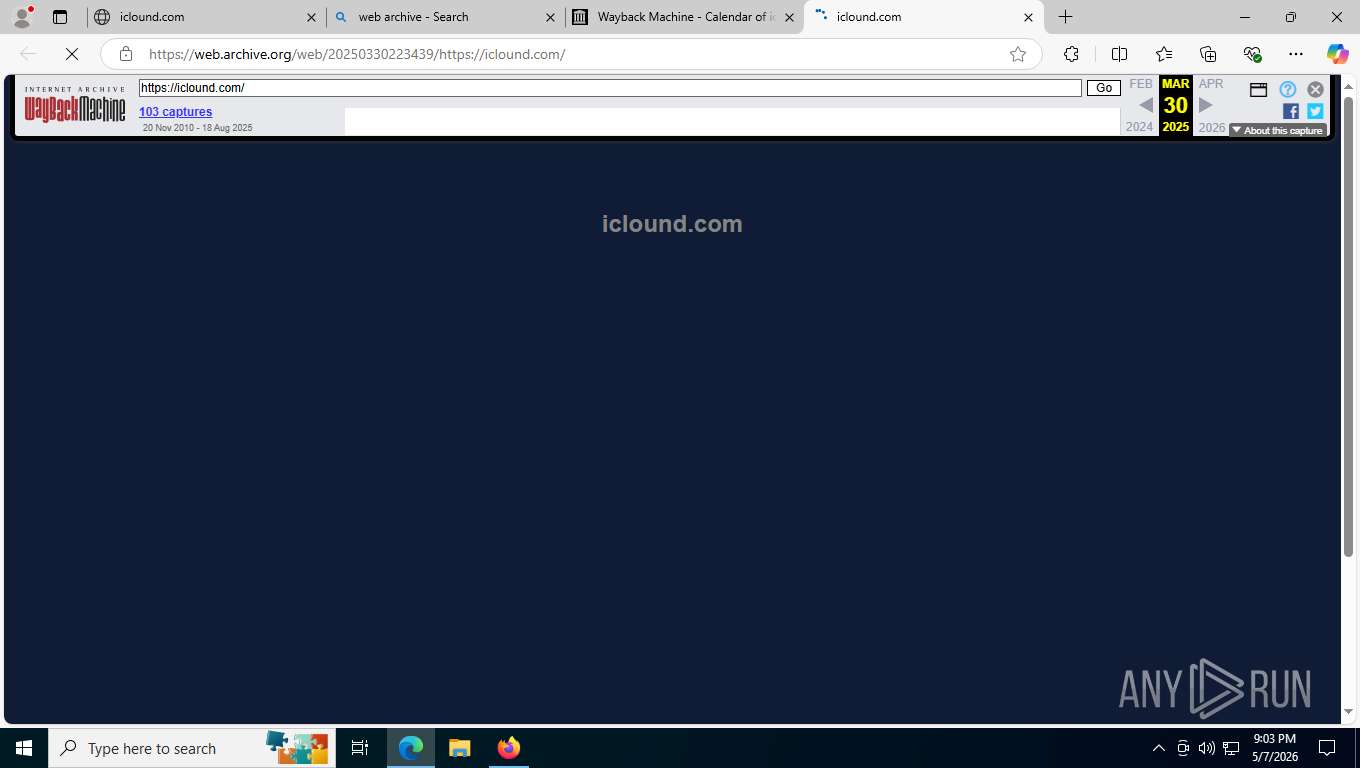The image size is (1360, 768).
Task: Select APR month in Wayback toolbar
Action: (1211, 84)
